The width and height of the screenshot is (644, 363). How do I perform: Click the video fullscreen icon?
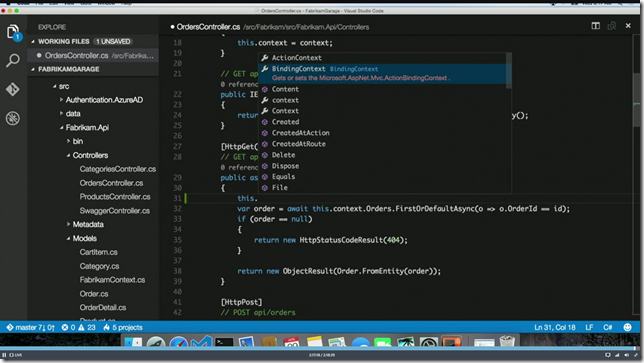(636, 355)
